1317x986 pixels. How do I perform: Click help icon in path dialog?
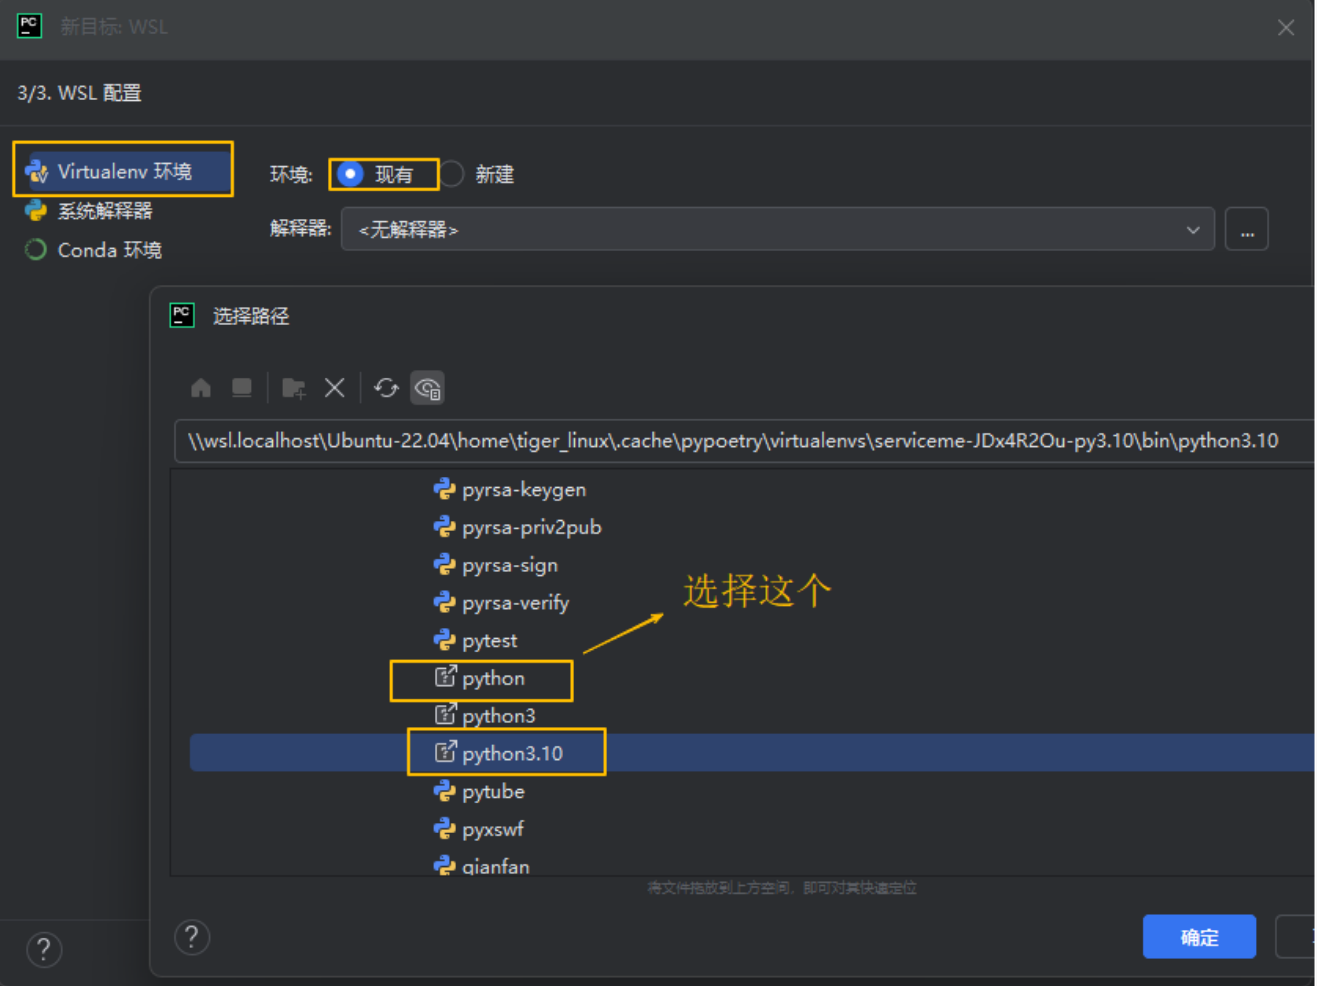click(x=192, y=937)
